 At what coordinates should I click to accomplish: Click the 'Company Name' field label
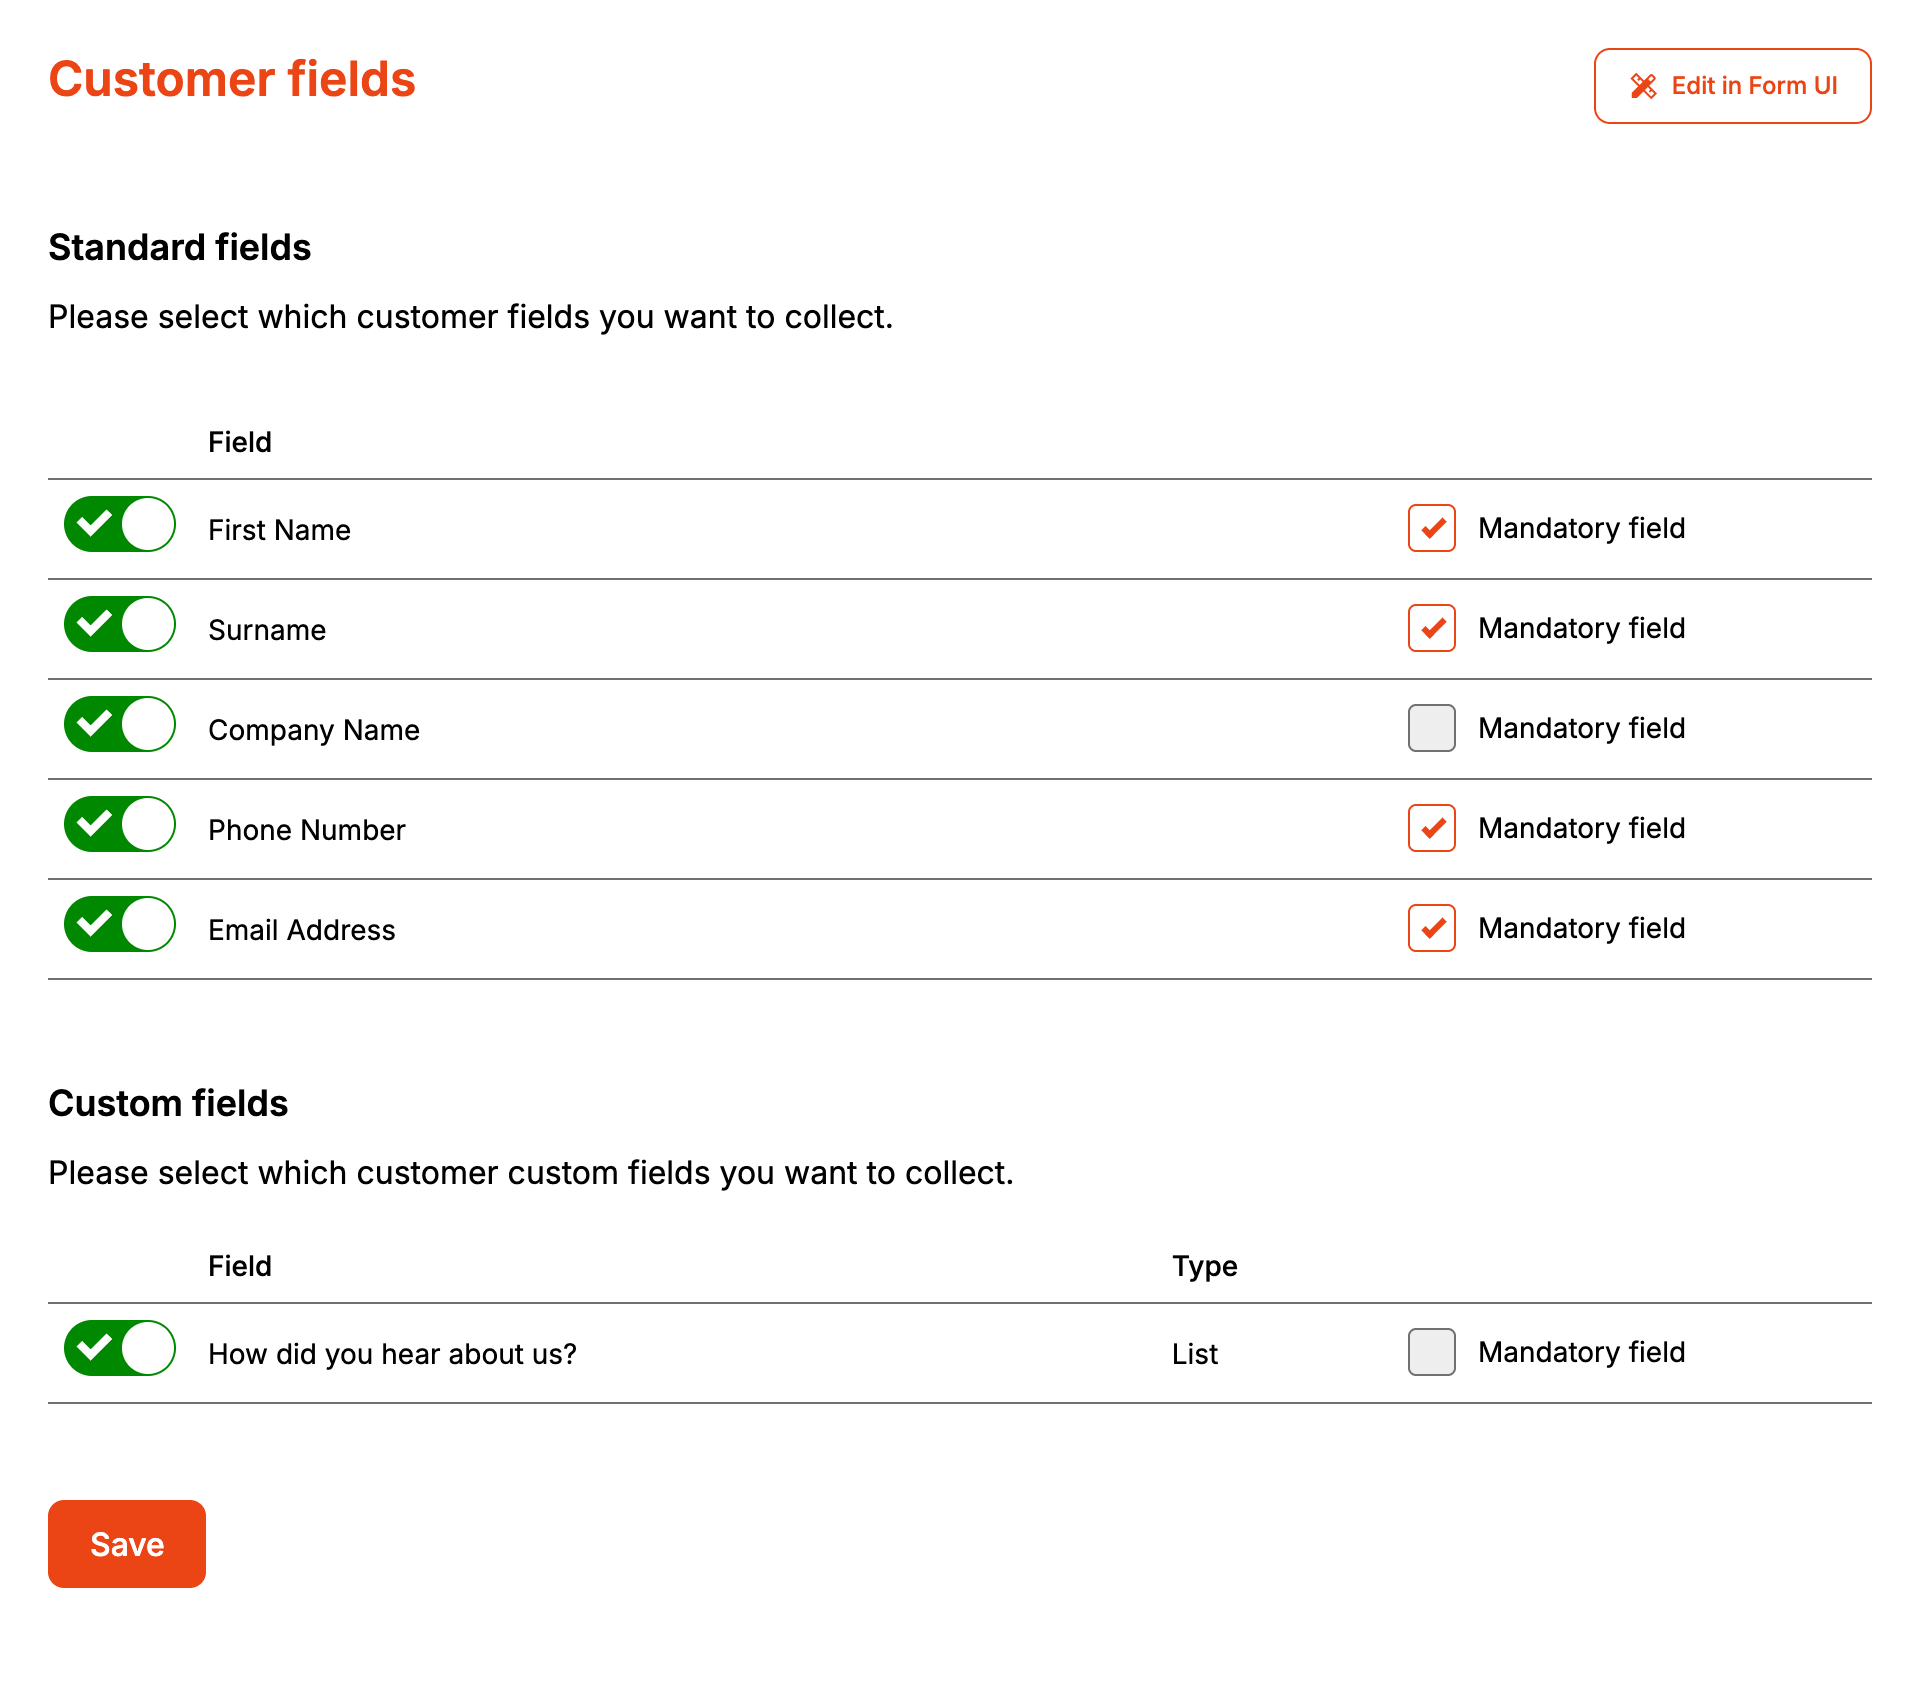(x=314, y=730)
